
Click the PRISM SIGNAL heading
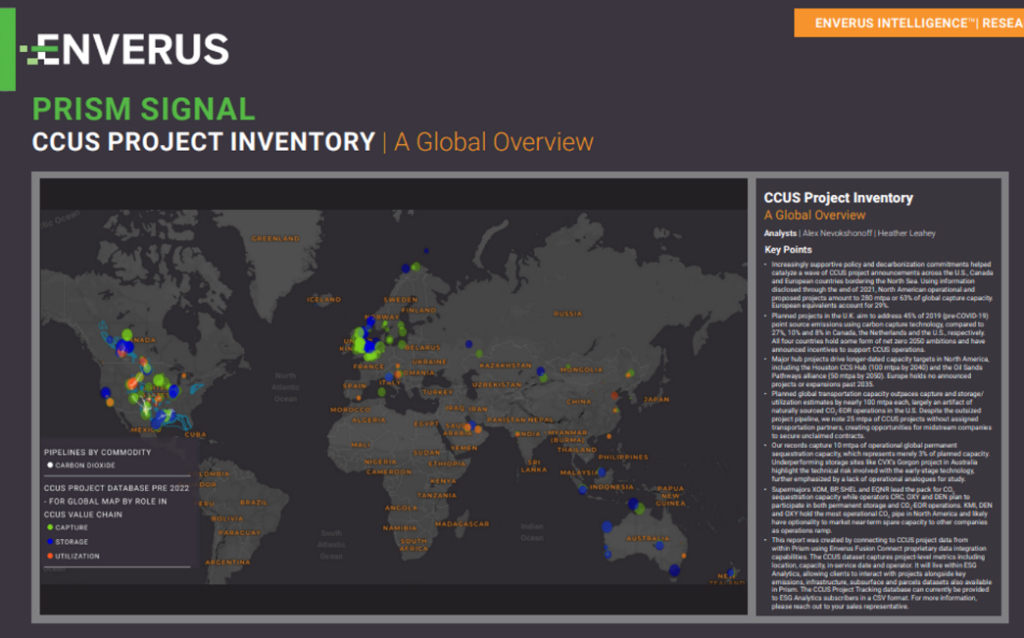pos(143,108)
